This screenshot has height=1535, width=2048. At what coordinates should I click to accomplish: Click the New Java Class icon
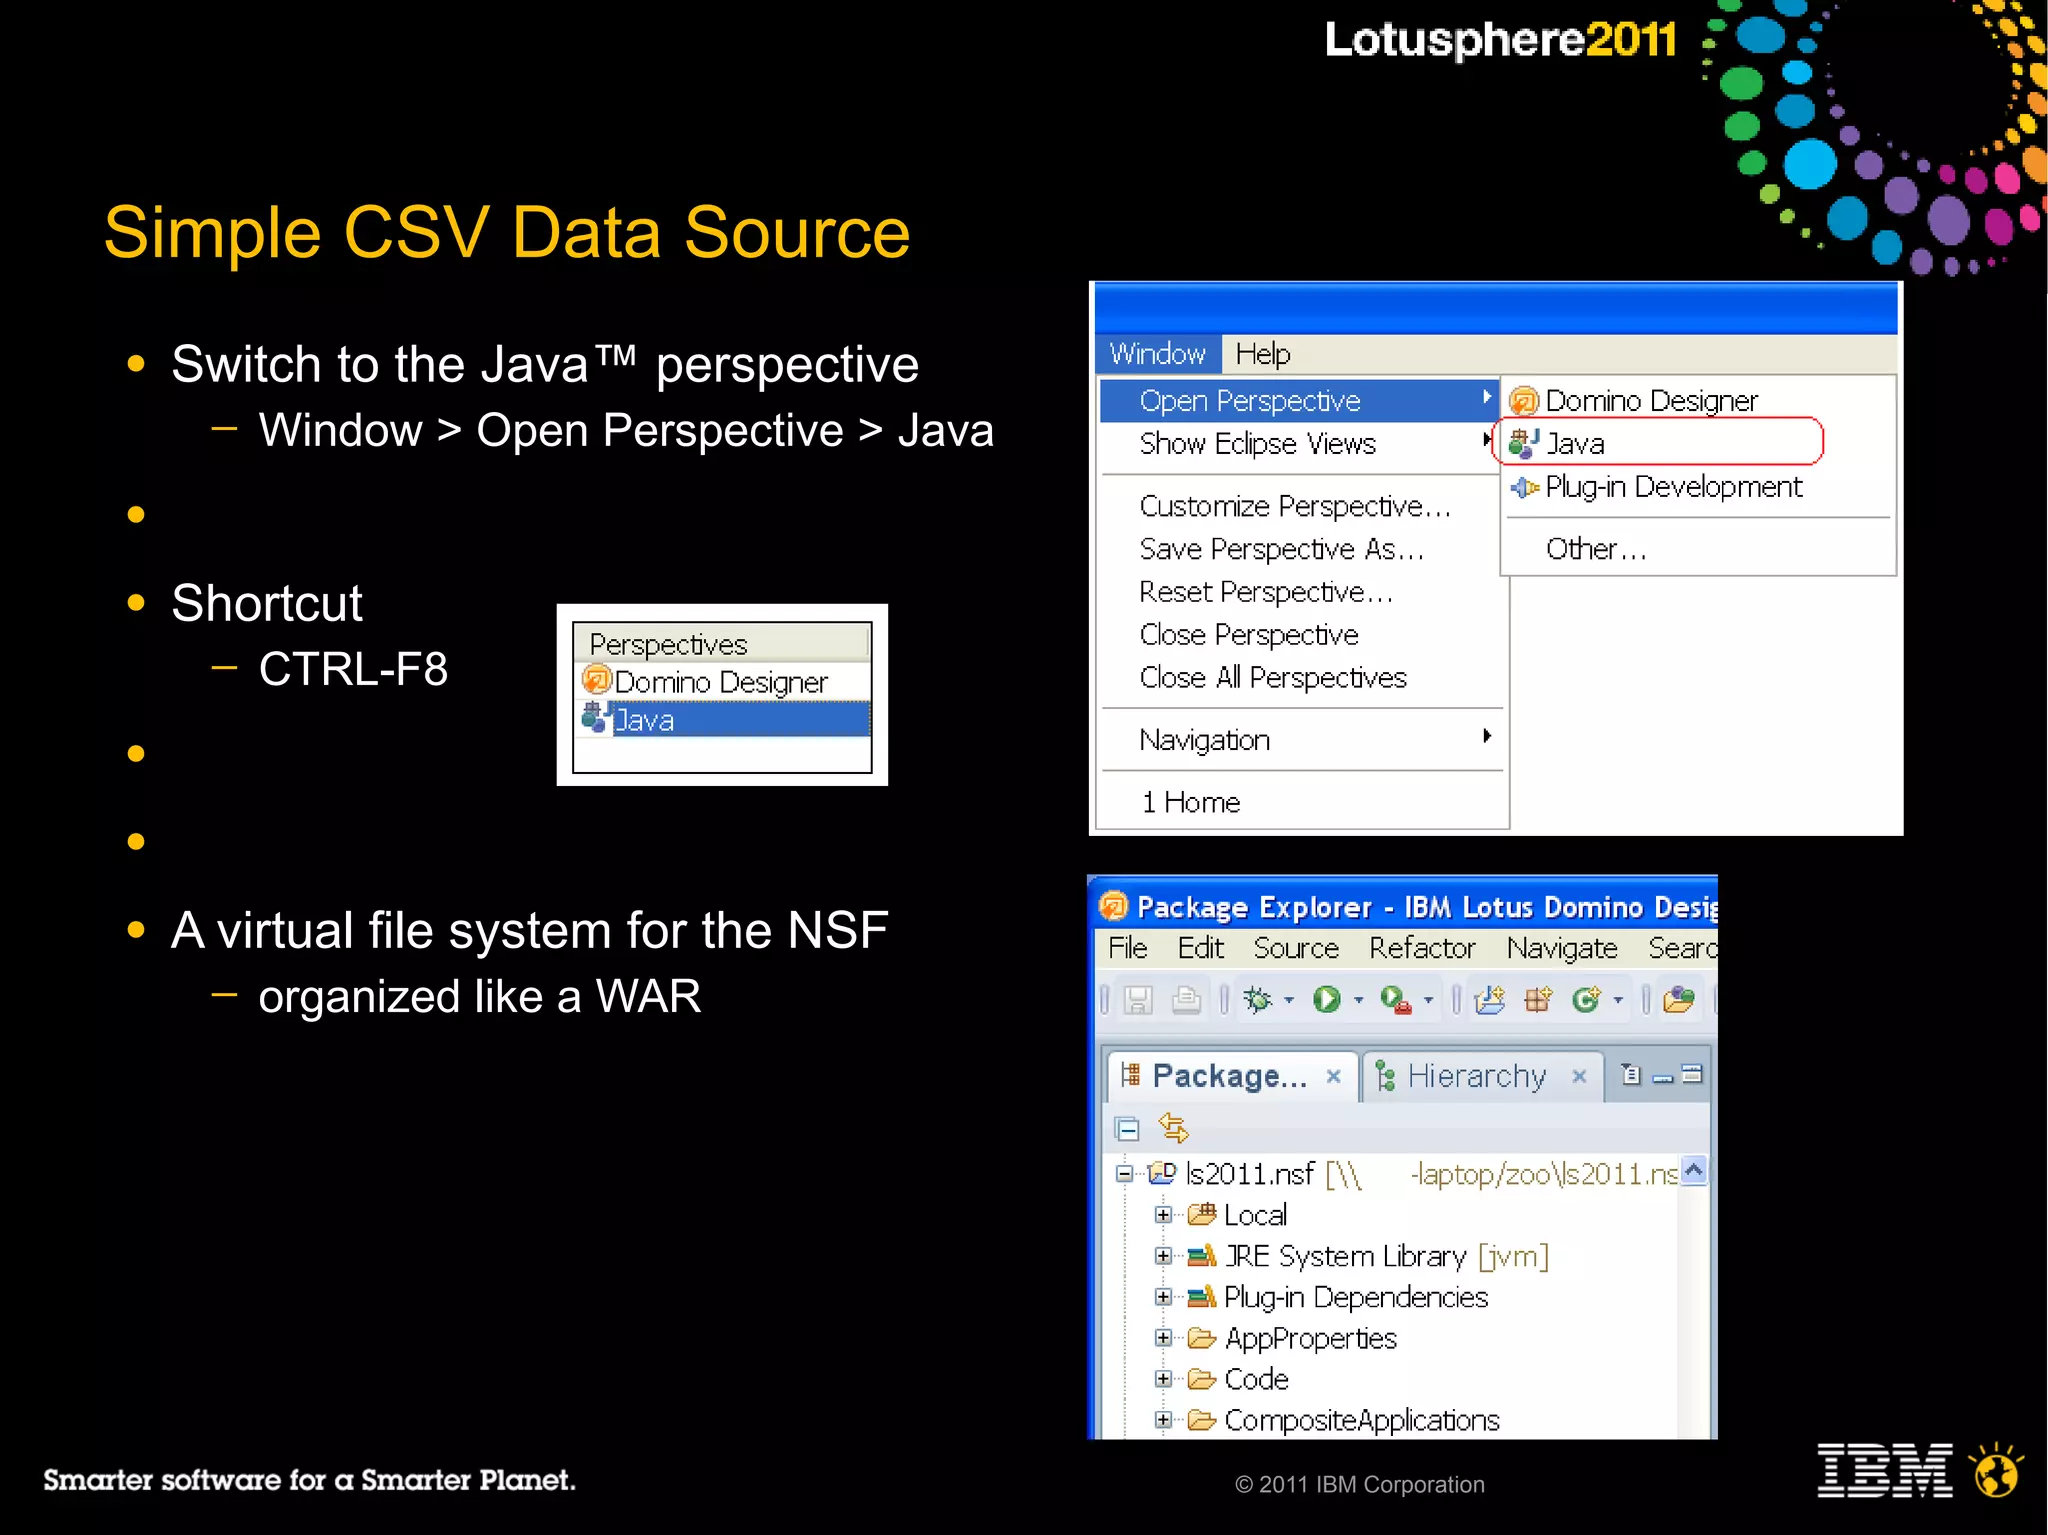click(x=1586, y=999)
